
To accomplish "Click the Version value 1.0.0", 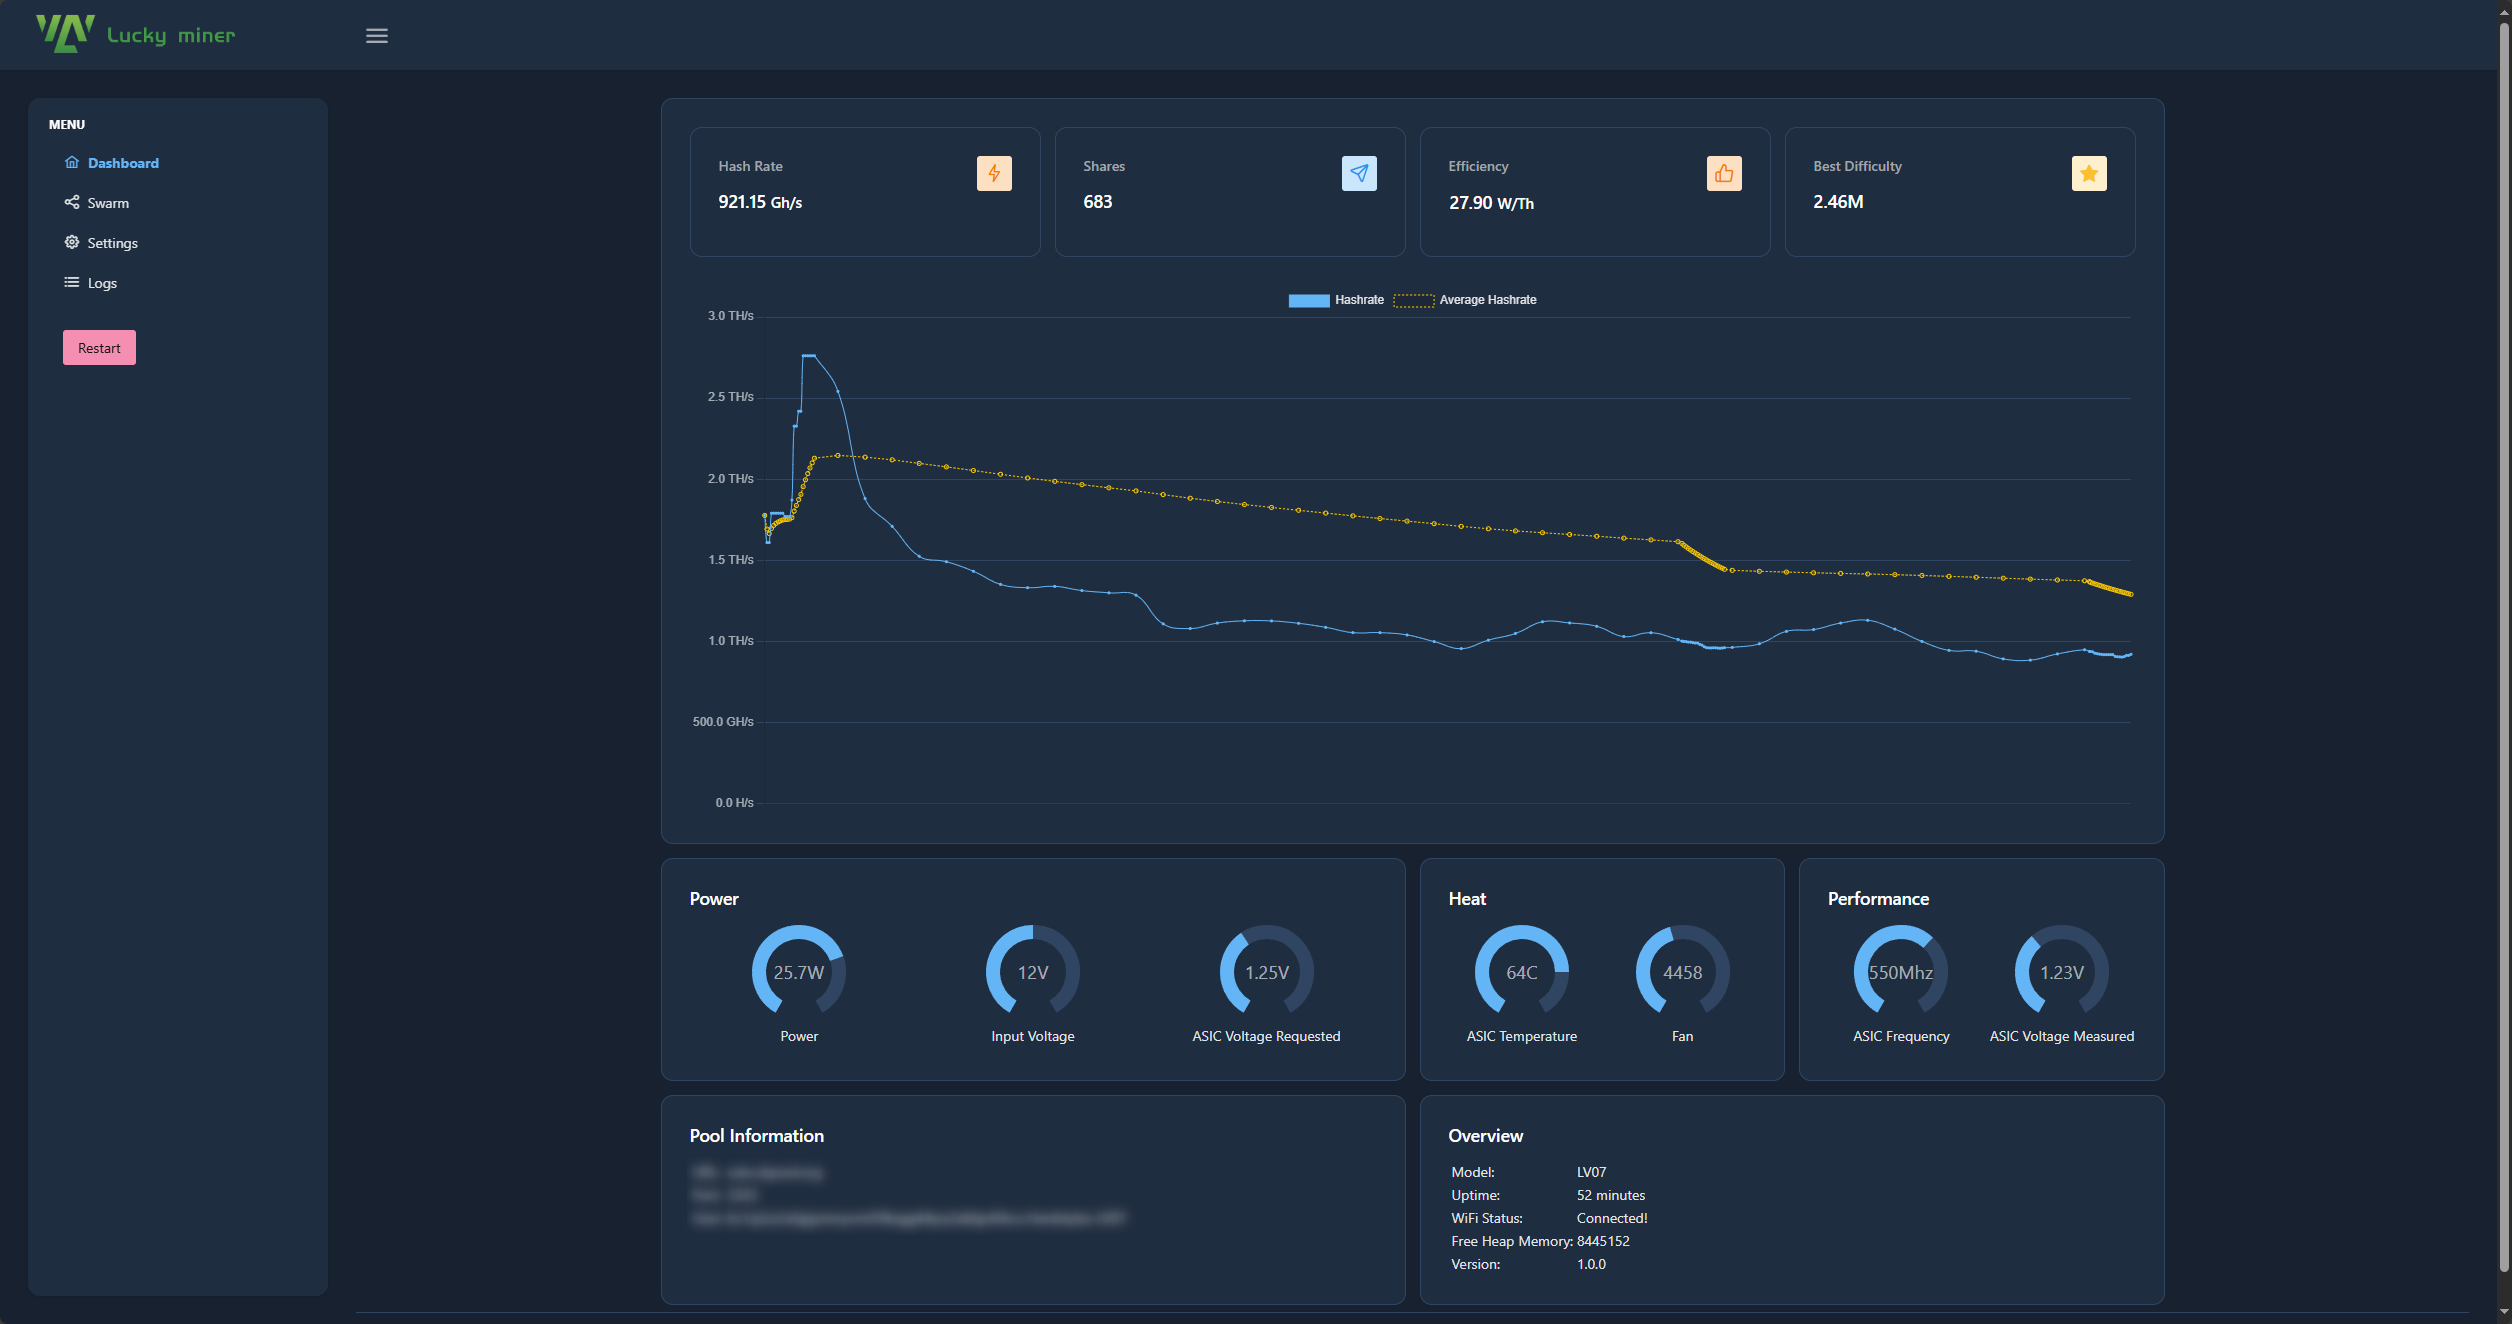I will tap(1592, 1264).
